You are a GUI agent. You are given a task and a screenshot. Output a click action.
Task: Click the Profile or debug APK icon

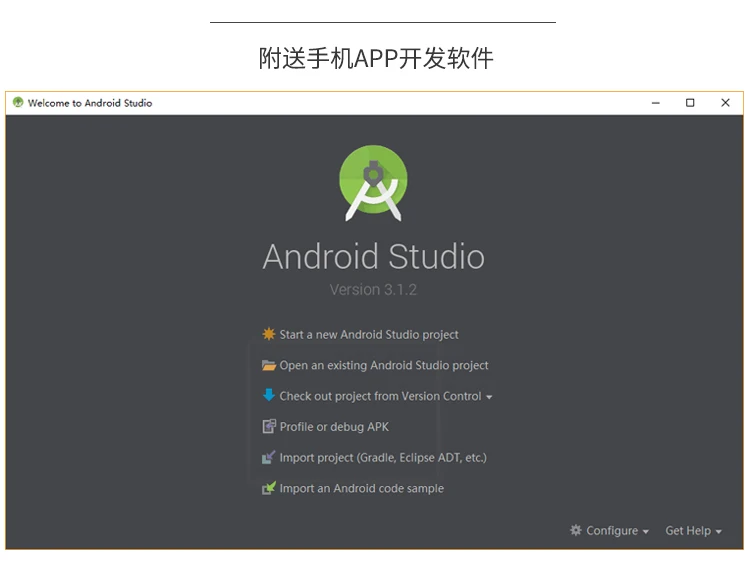tap(269, 426)
